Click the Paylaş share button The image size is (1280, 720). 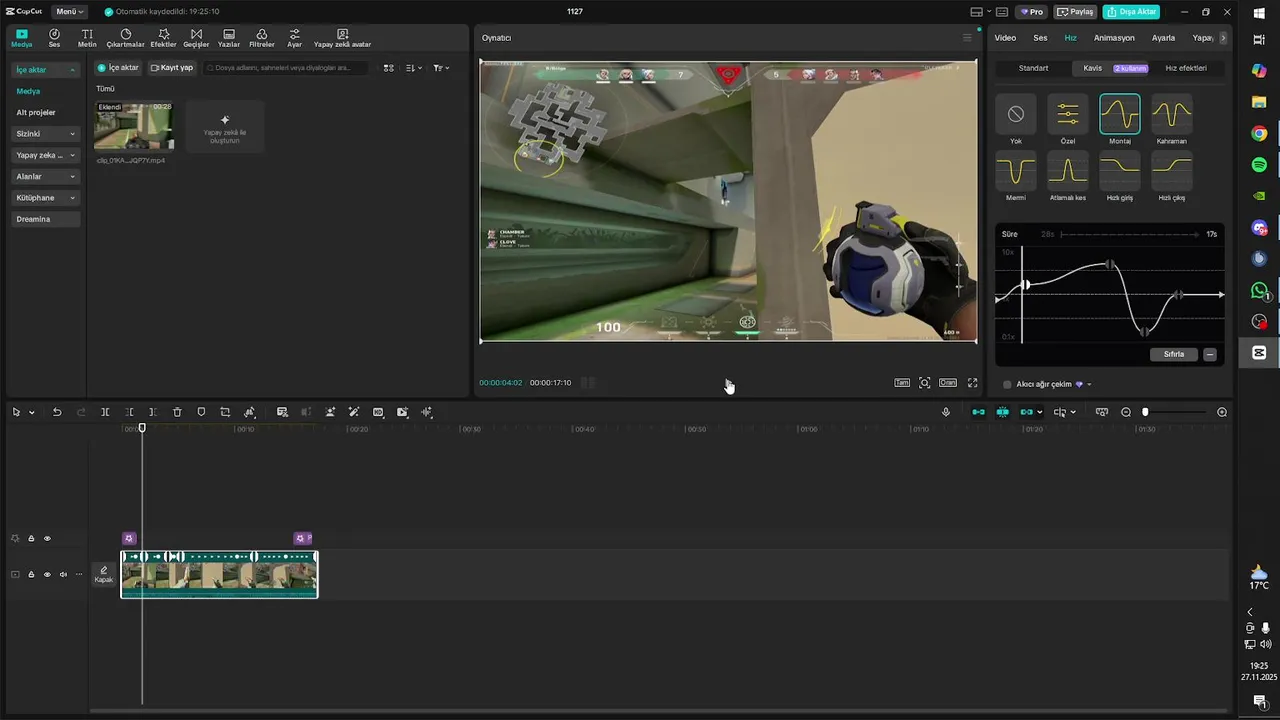click(1076, 12)
